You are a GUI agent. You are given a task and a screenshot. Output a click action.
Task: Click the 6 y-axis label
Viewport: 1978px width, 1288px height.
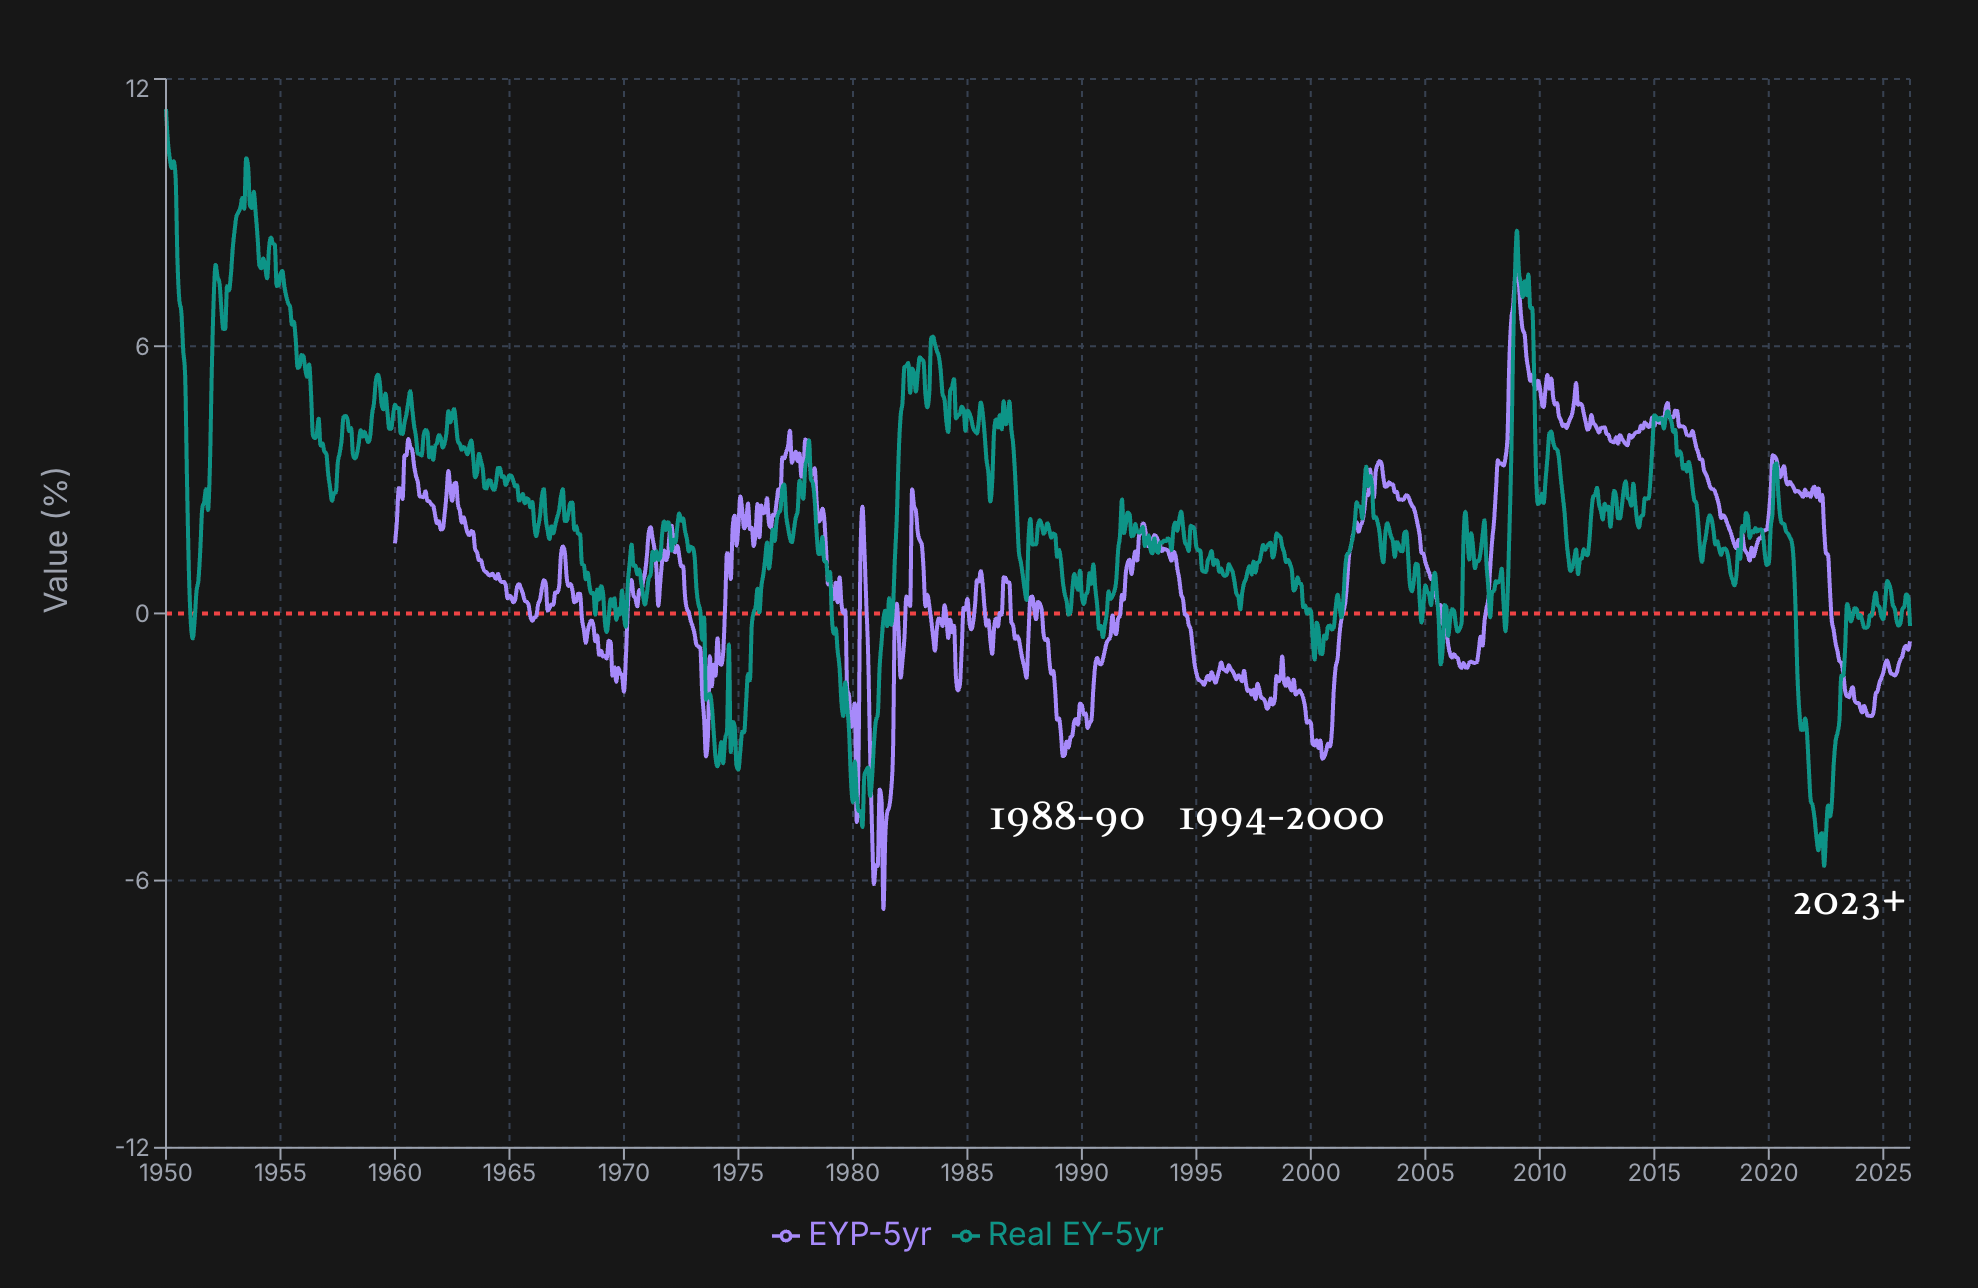pyautogui.click(x=143, y=346)
